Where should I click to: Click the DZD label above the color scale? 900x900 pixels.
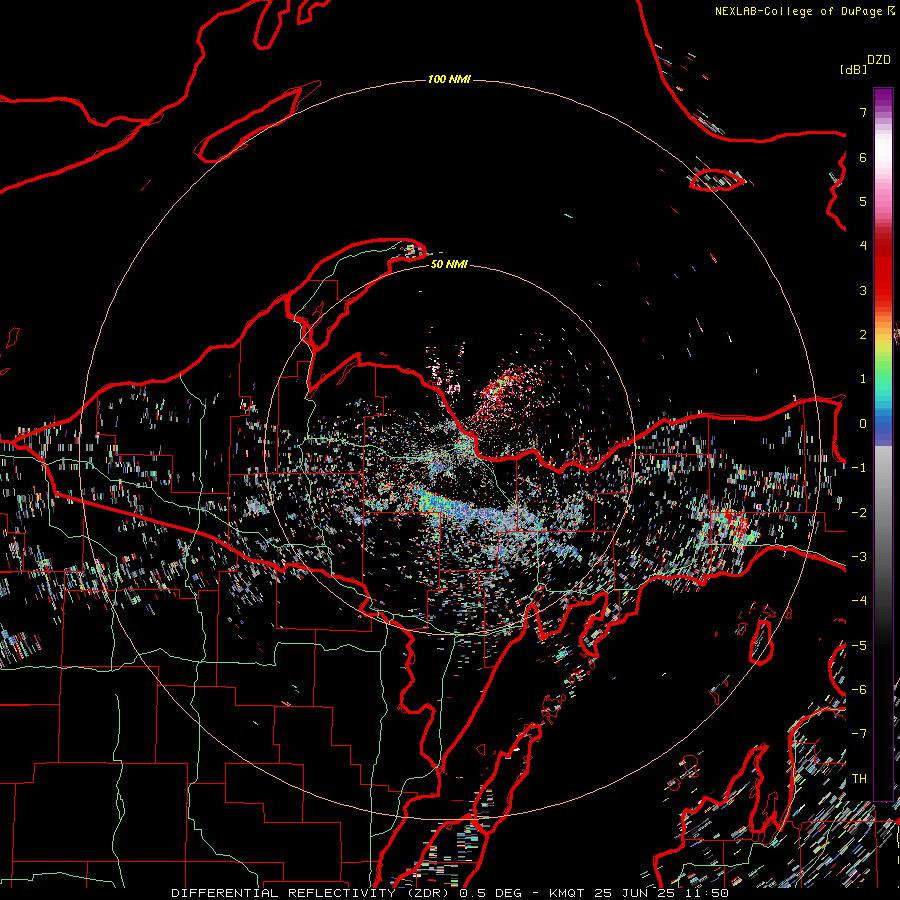[879, 60]
